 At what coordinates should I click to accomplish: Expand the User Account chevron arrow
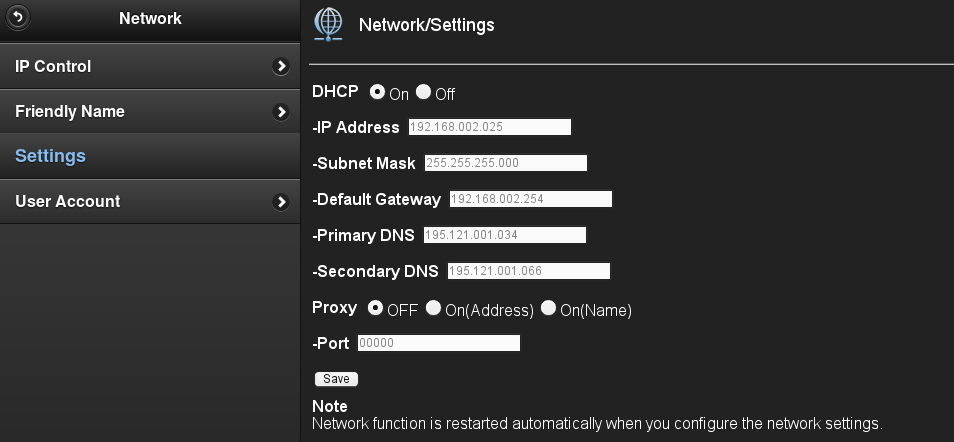click(281, 202)
